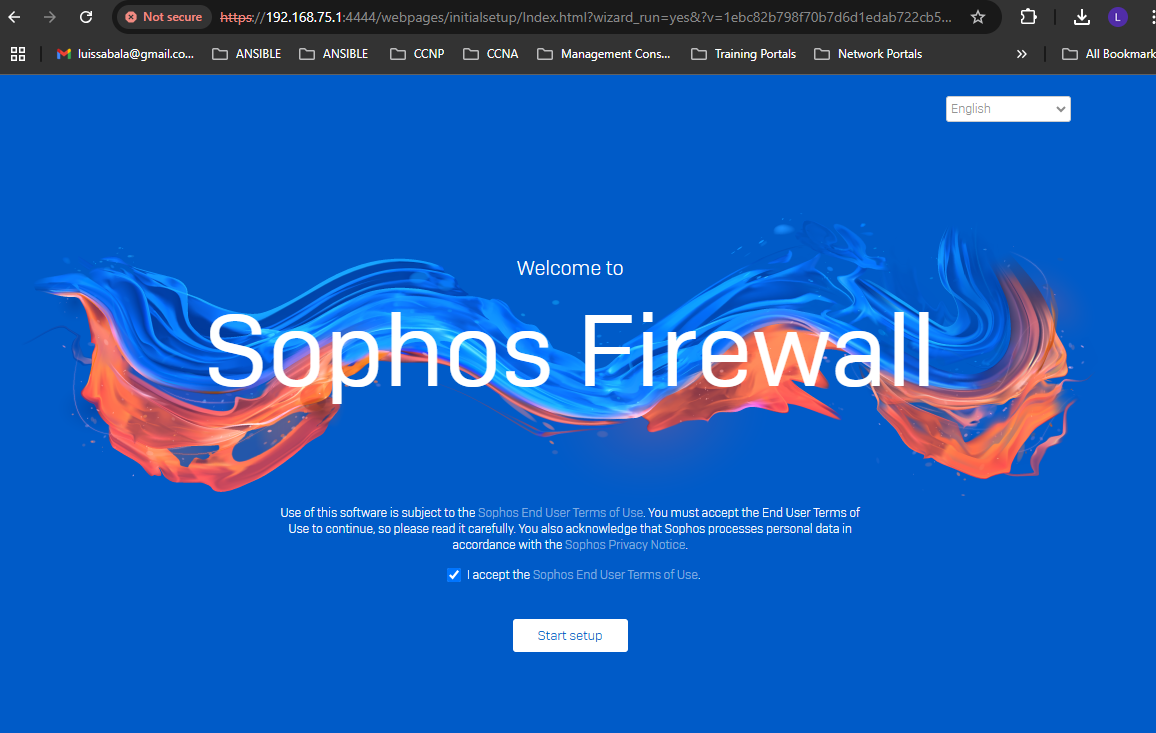
Task: Open the English language dropdown
Action: (x=1008, y=109)
